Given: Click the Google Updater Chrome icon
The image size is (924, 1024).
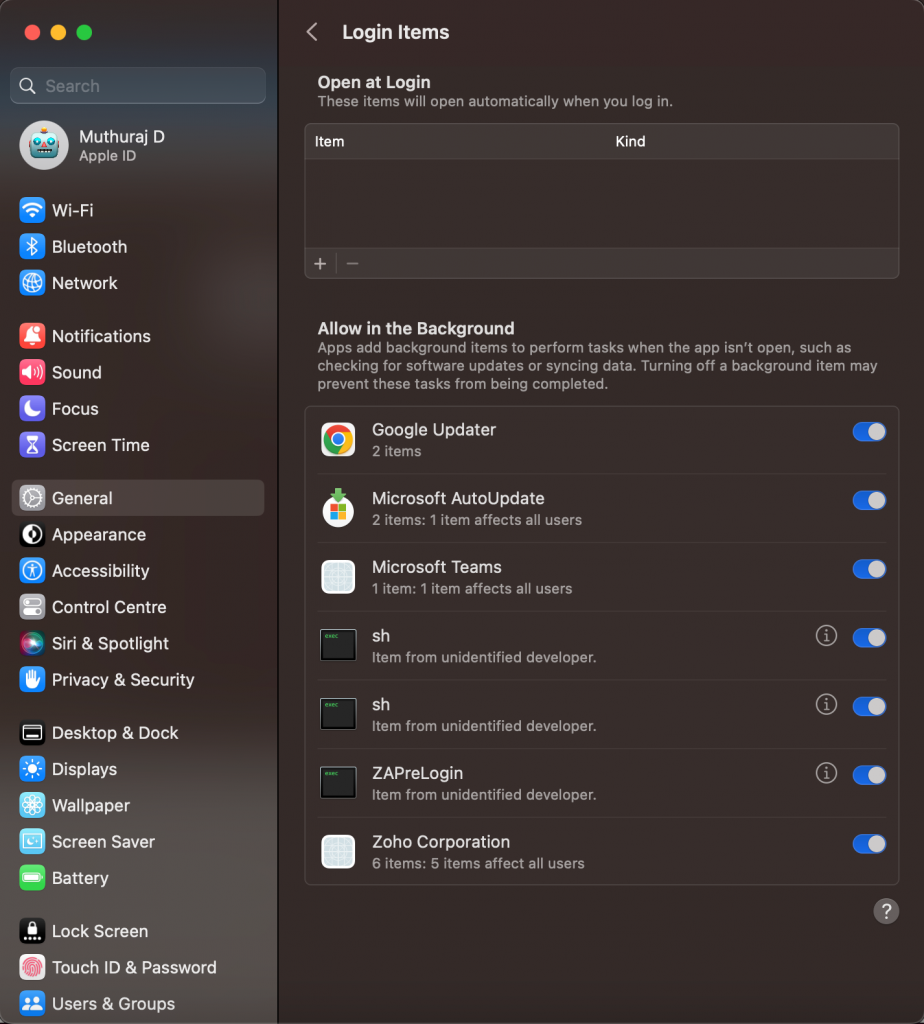Looking at the screenshot, I should 338,440.
